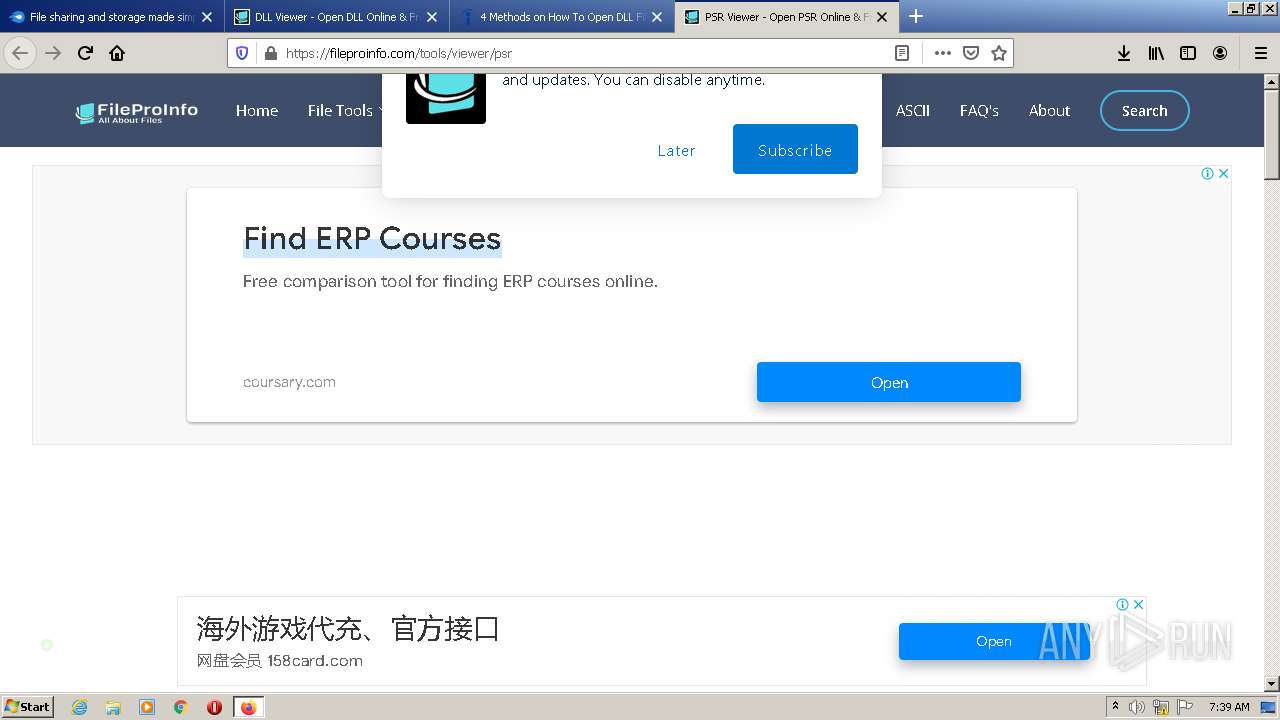This screenshot has width=1280, height=720.
Task: Save page to Pocket
Action: [970, 53]
